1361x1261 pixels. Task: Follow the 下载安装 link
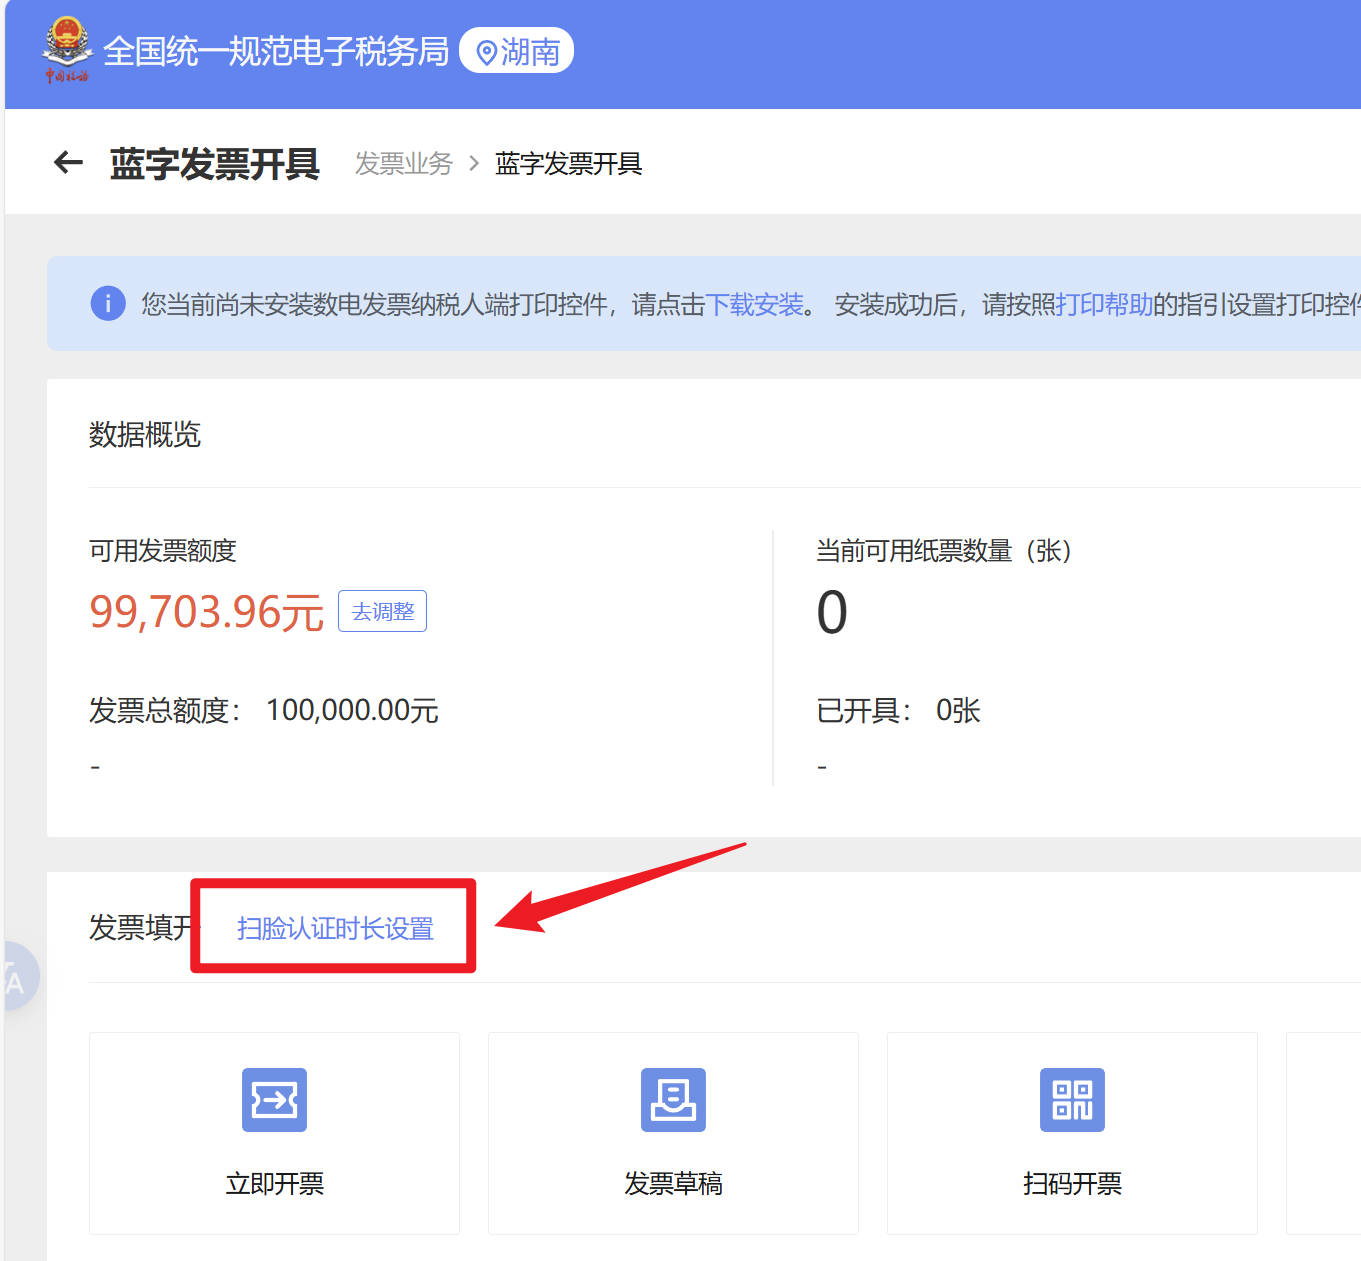[754, 304]
